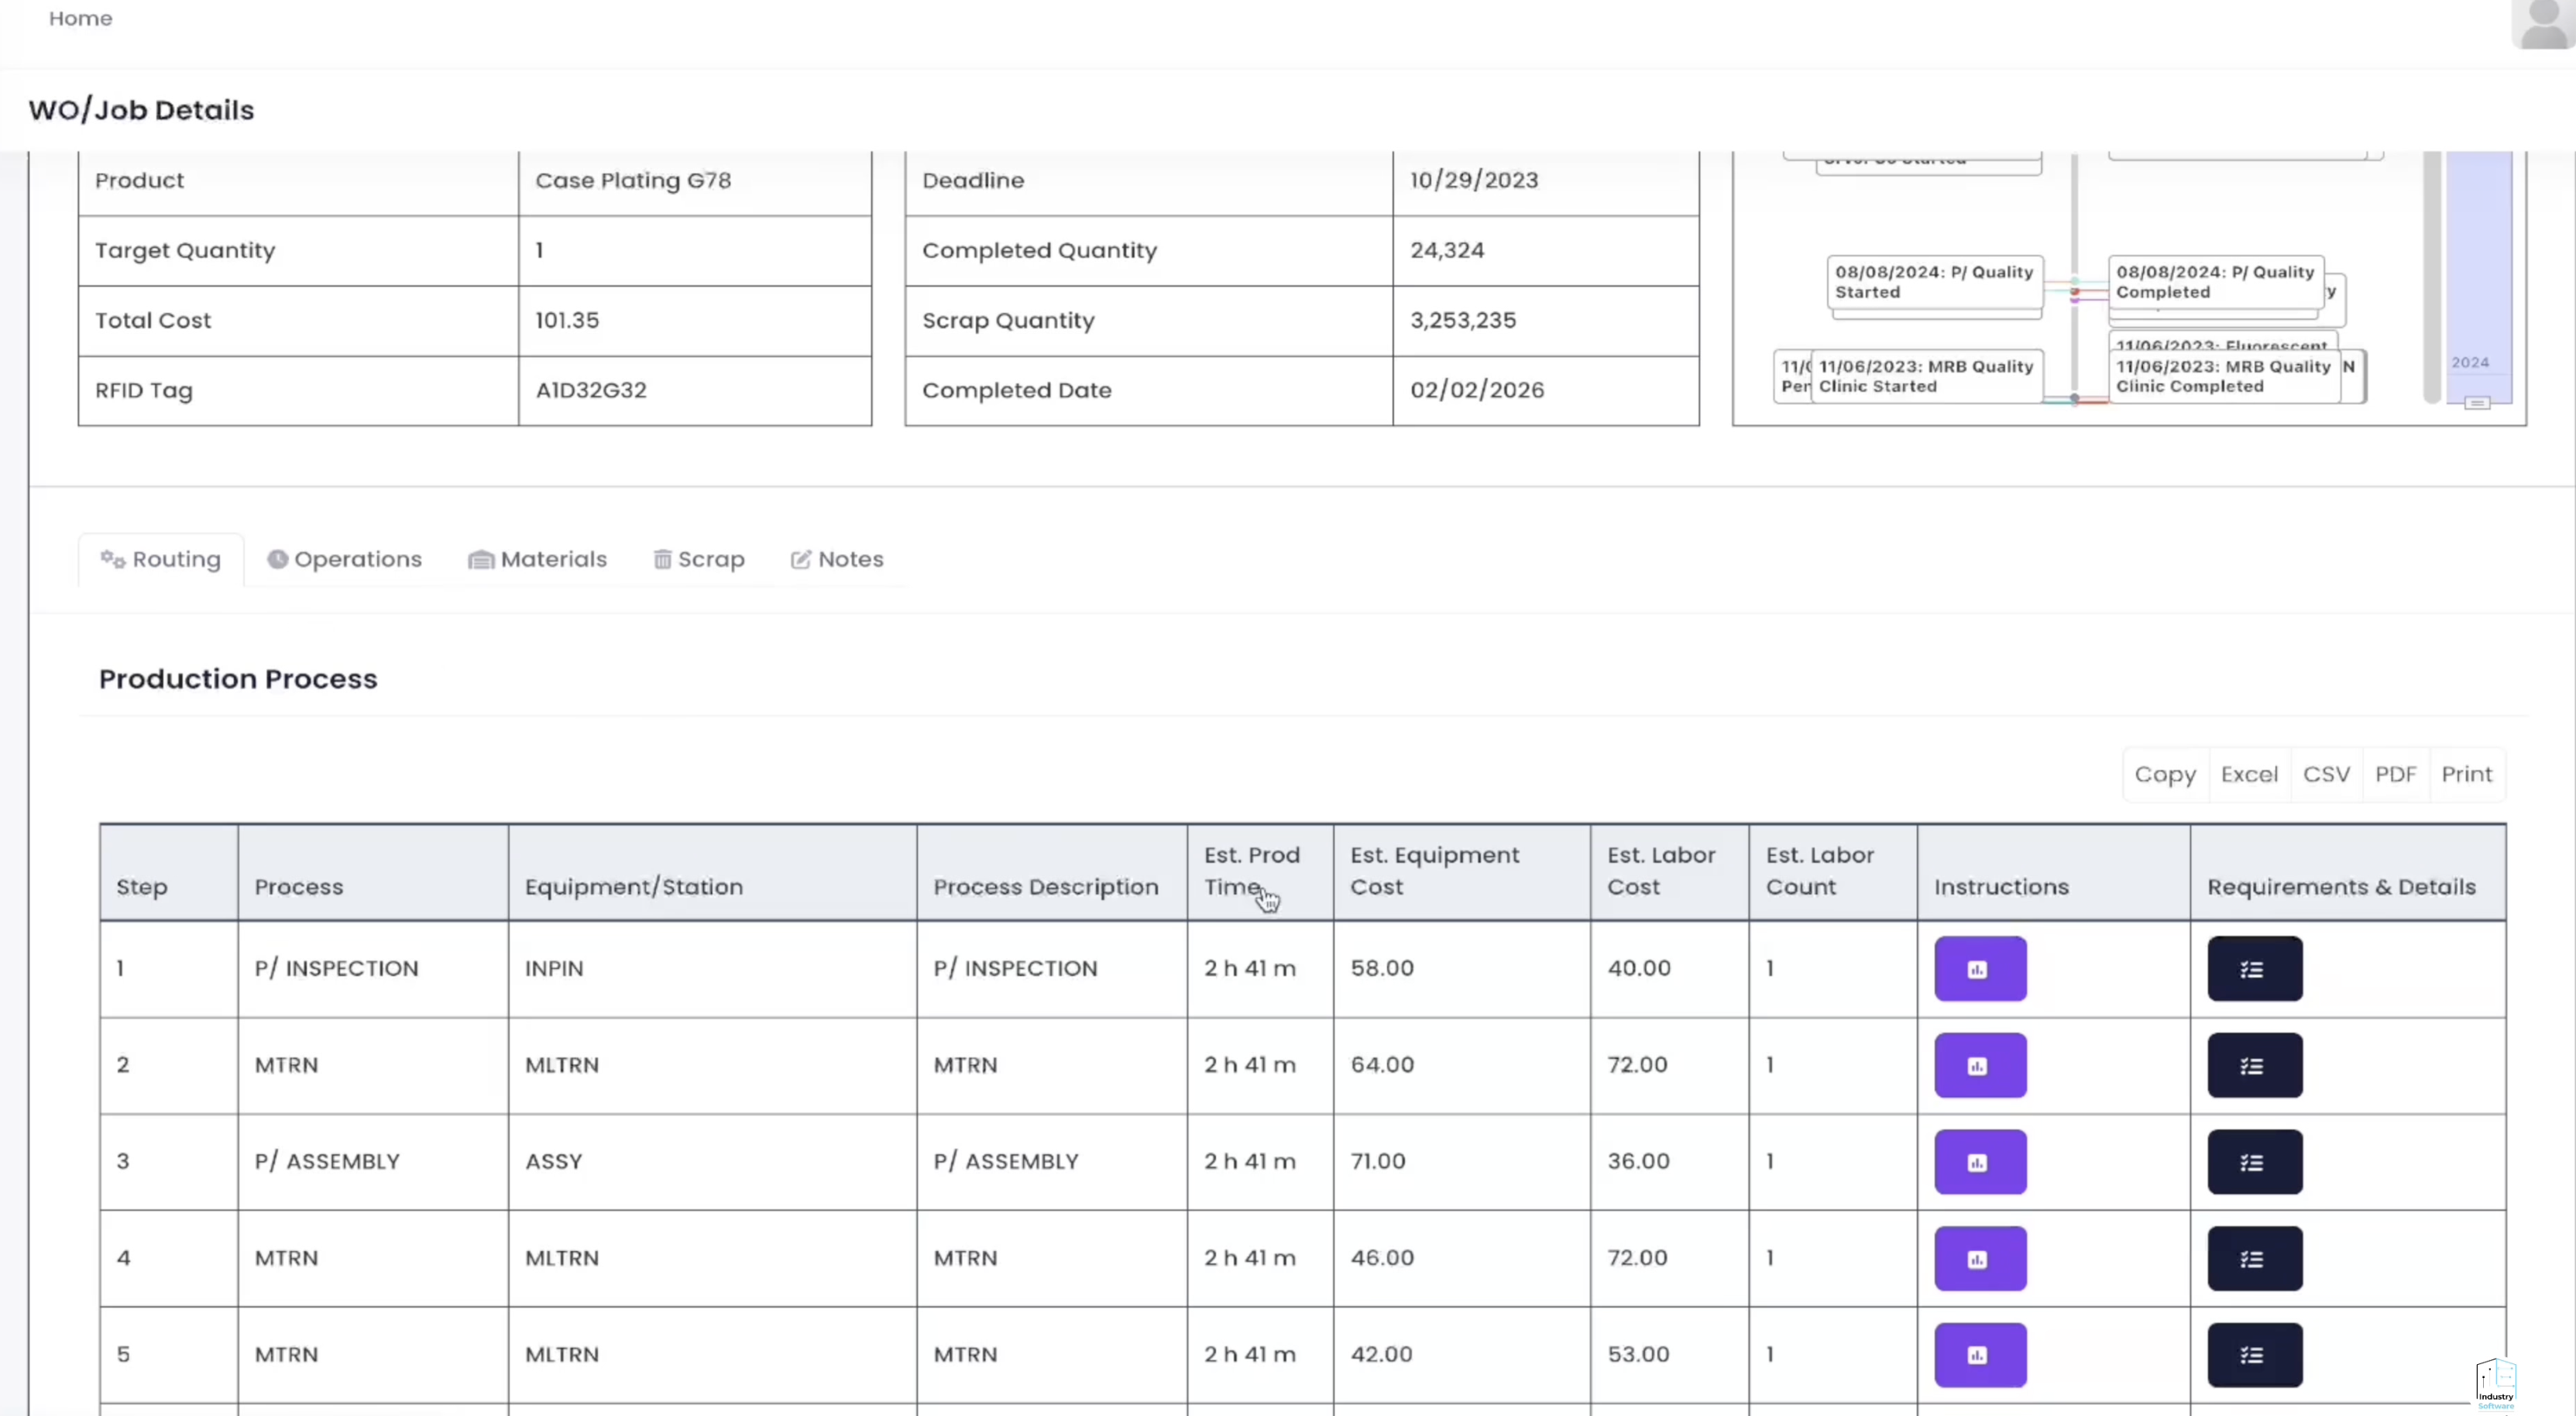The width and height of the screenshot is (2576, 1416).
Task: Click the Copy export button
Action: pos(2164,774)
